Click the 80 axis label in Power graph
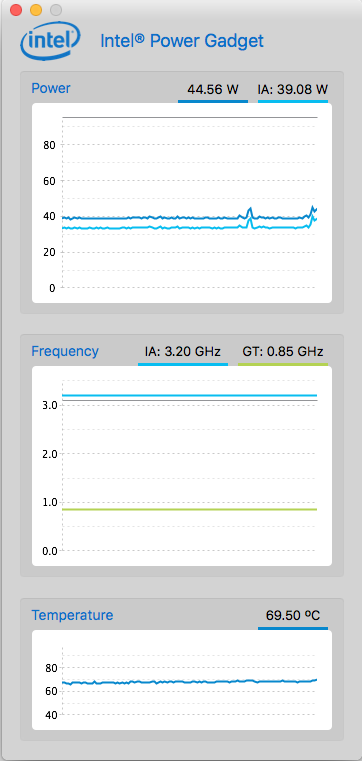This screenshot has height=761, width=362. coord(50,145)
